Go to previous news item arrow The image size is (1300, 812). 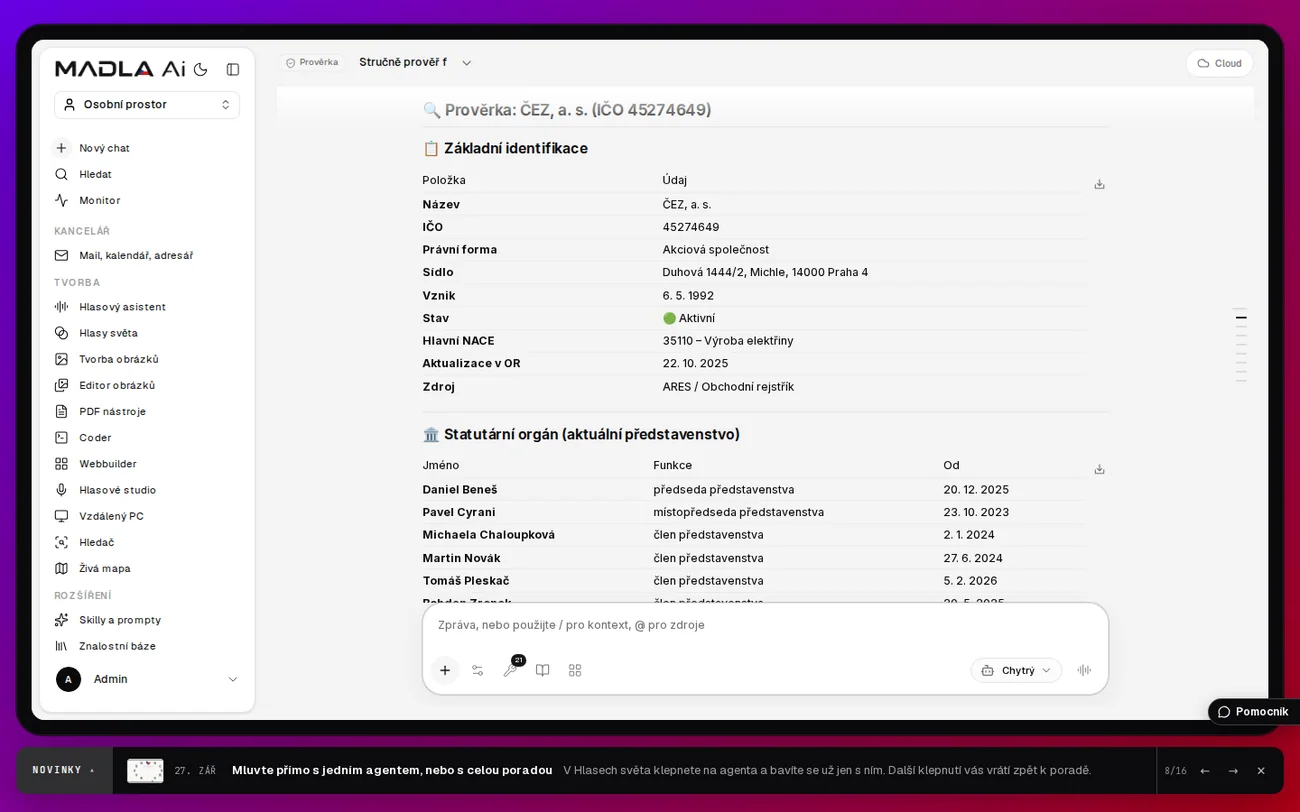click(1205, 771)
